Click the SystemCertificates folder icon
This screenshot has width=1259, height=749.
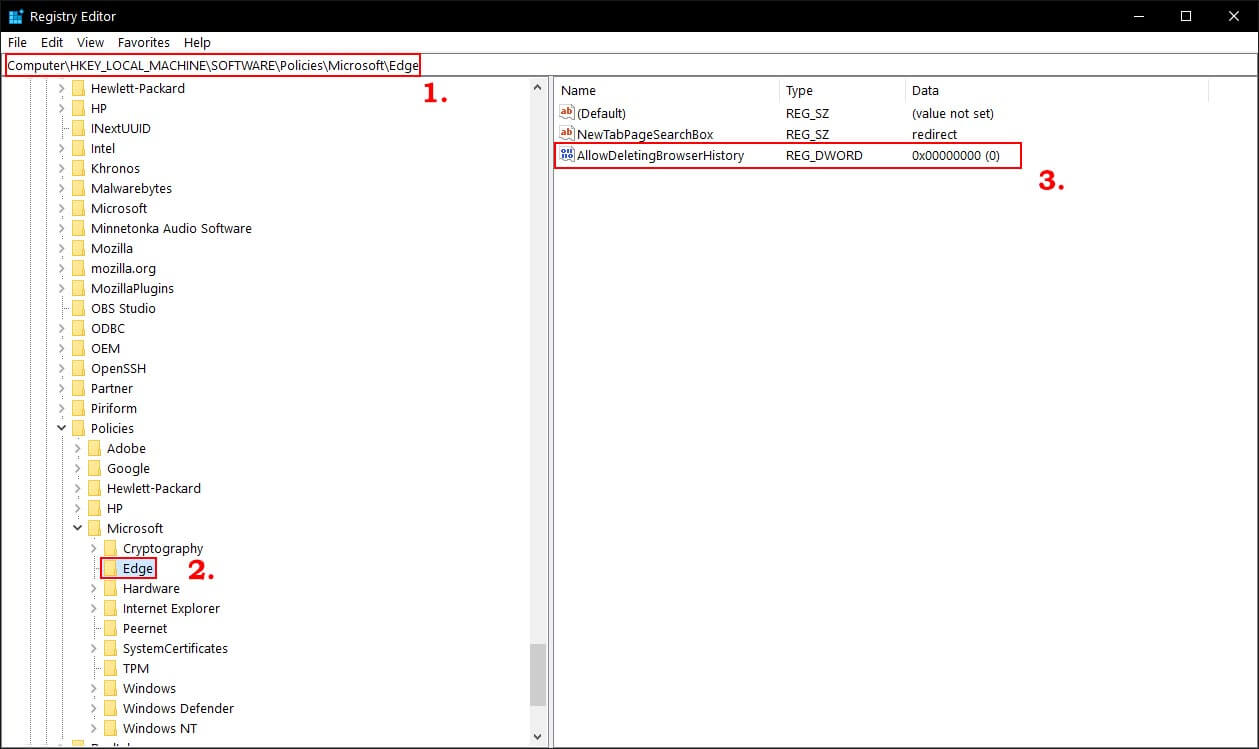(111, 648)
